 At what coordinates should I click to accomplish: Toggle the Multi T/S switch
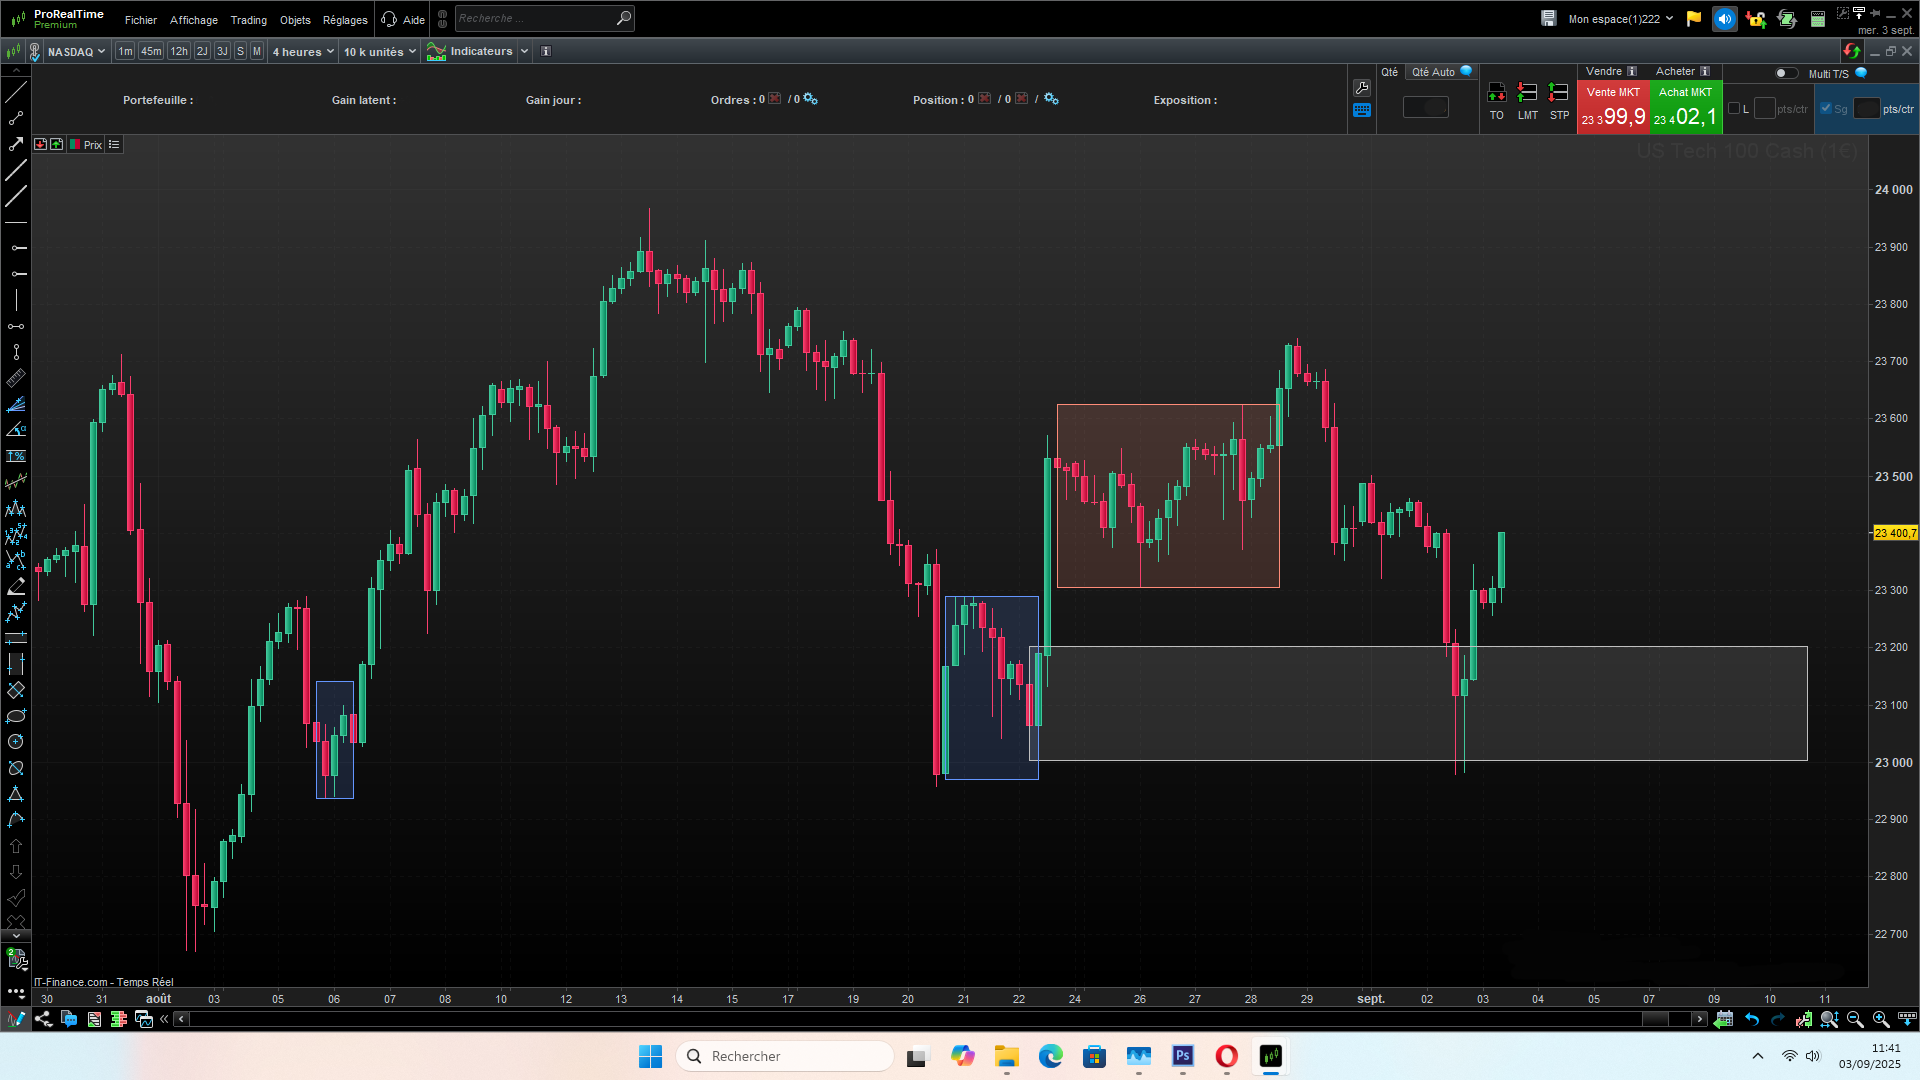1785,73
